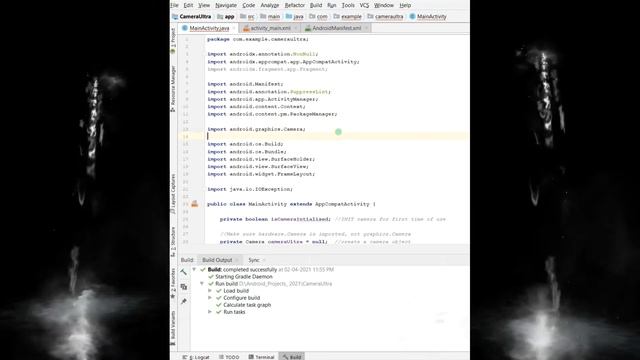Click the import java.io.IOException line
This screenshot has width=640, height=360.
click(x=250, y=189)
